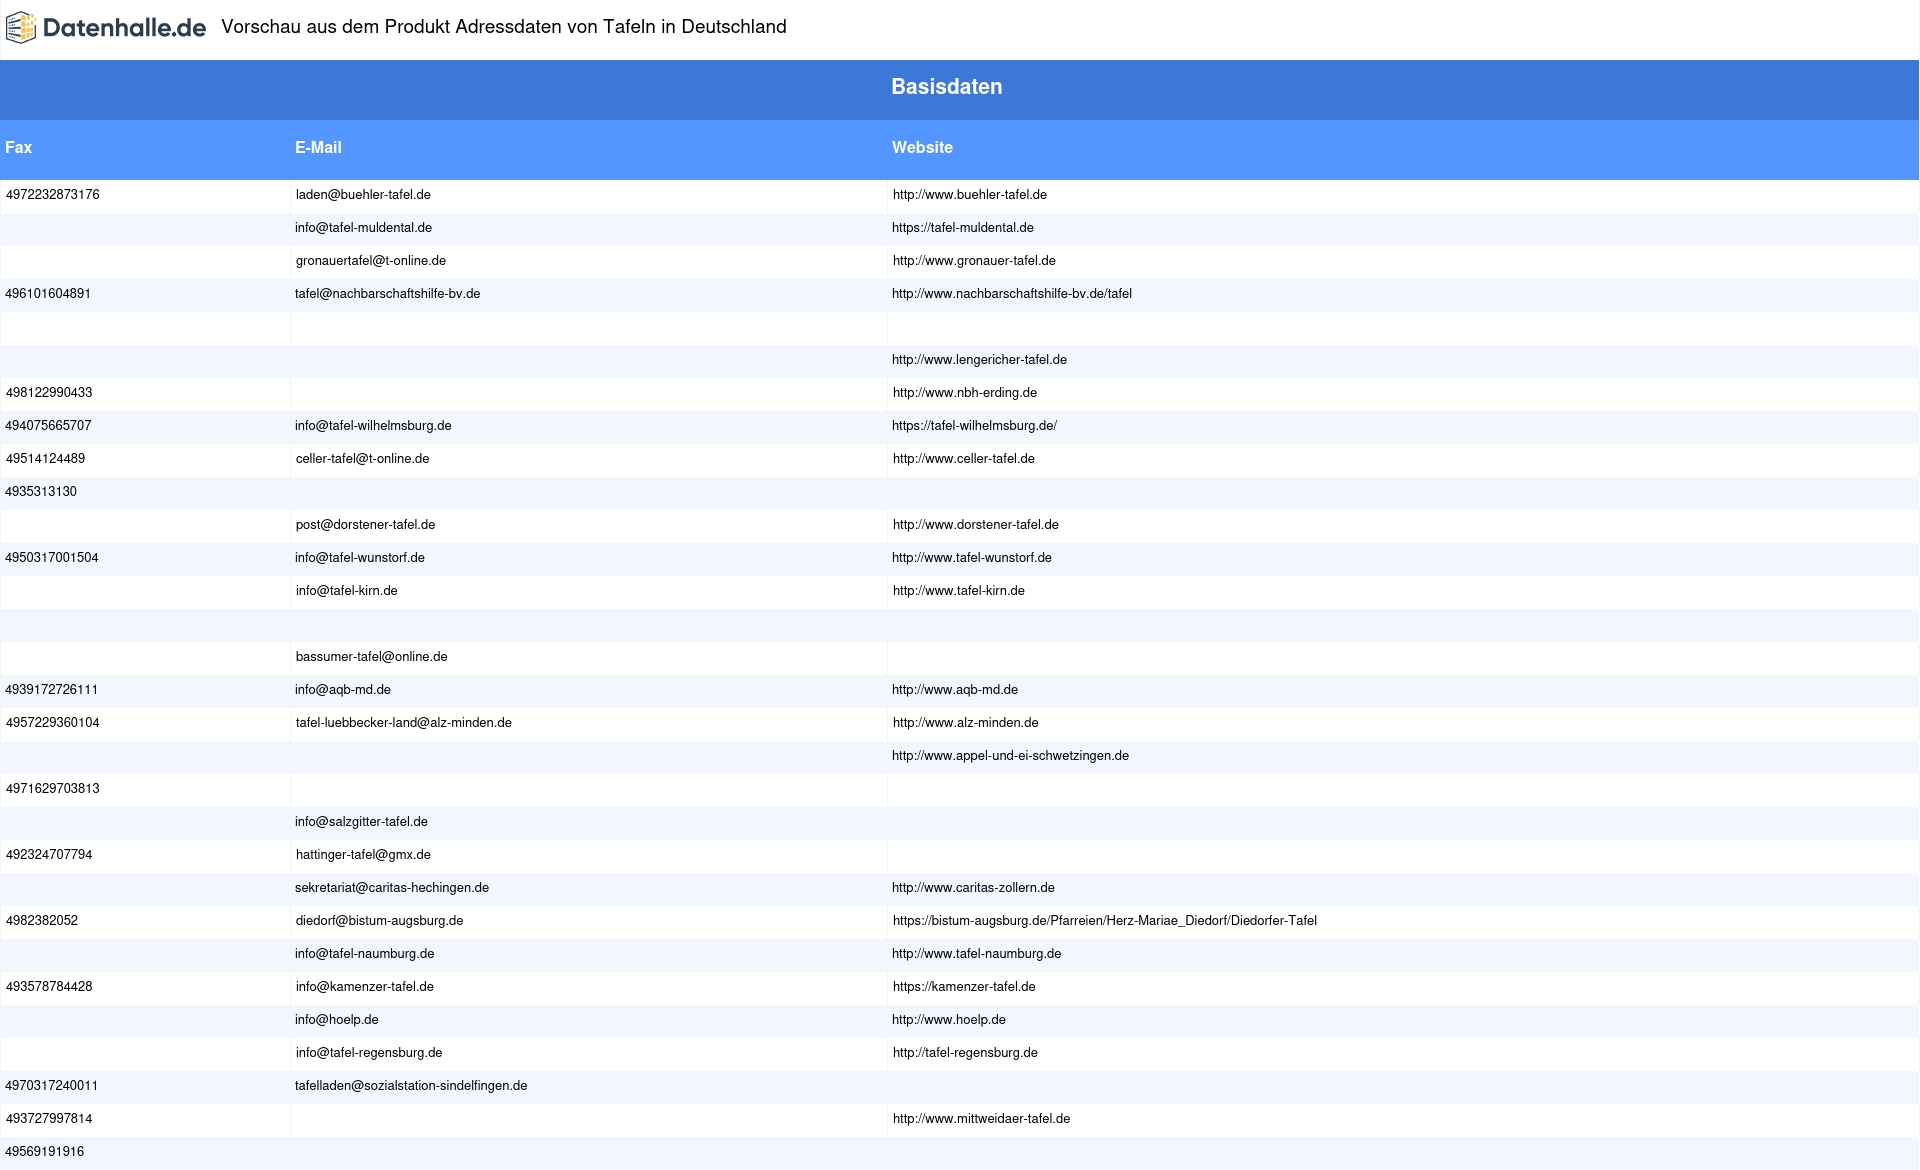Click website http://www.dorstener-tafel.de
The image size is (1920, 1170).
(x=976, y=525)
